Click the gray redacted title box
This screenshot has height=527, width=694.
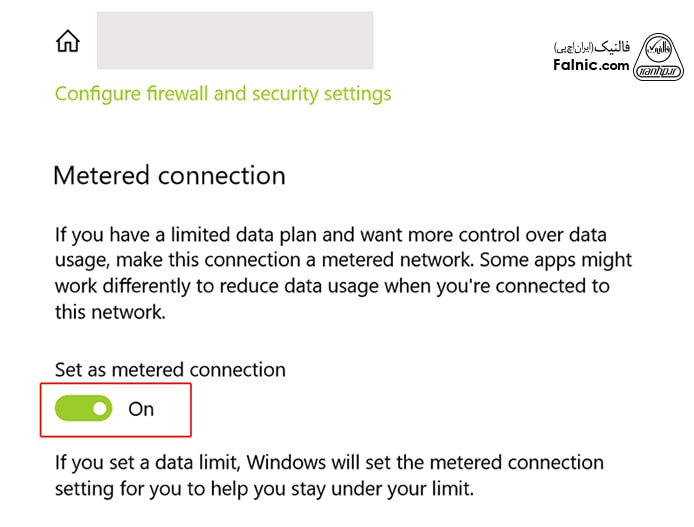234,40
